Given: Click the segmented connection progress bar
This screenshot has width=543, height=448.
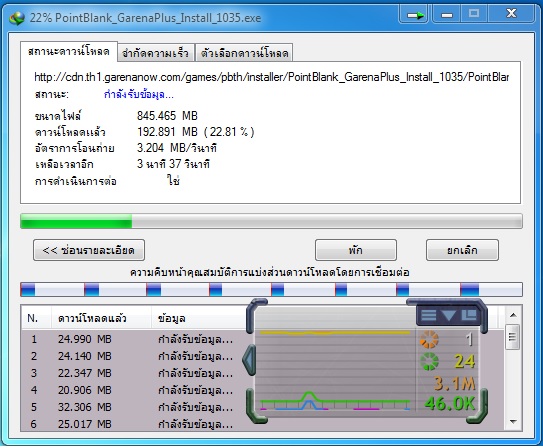Looking at the screenshot, I should (x=271, y=289).
